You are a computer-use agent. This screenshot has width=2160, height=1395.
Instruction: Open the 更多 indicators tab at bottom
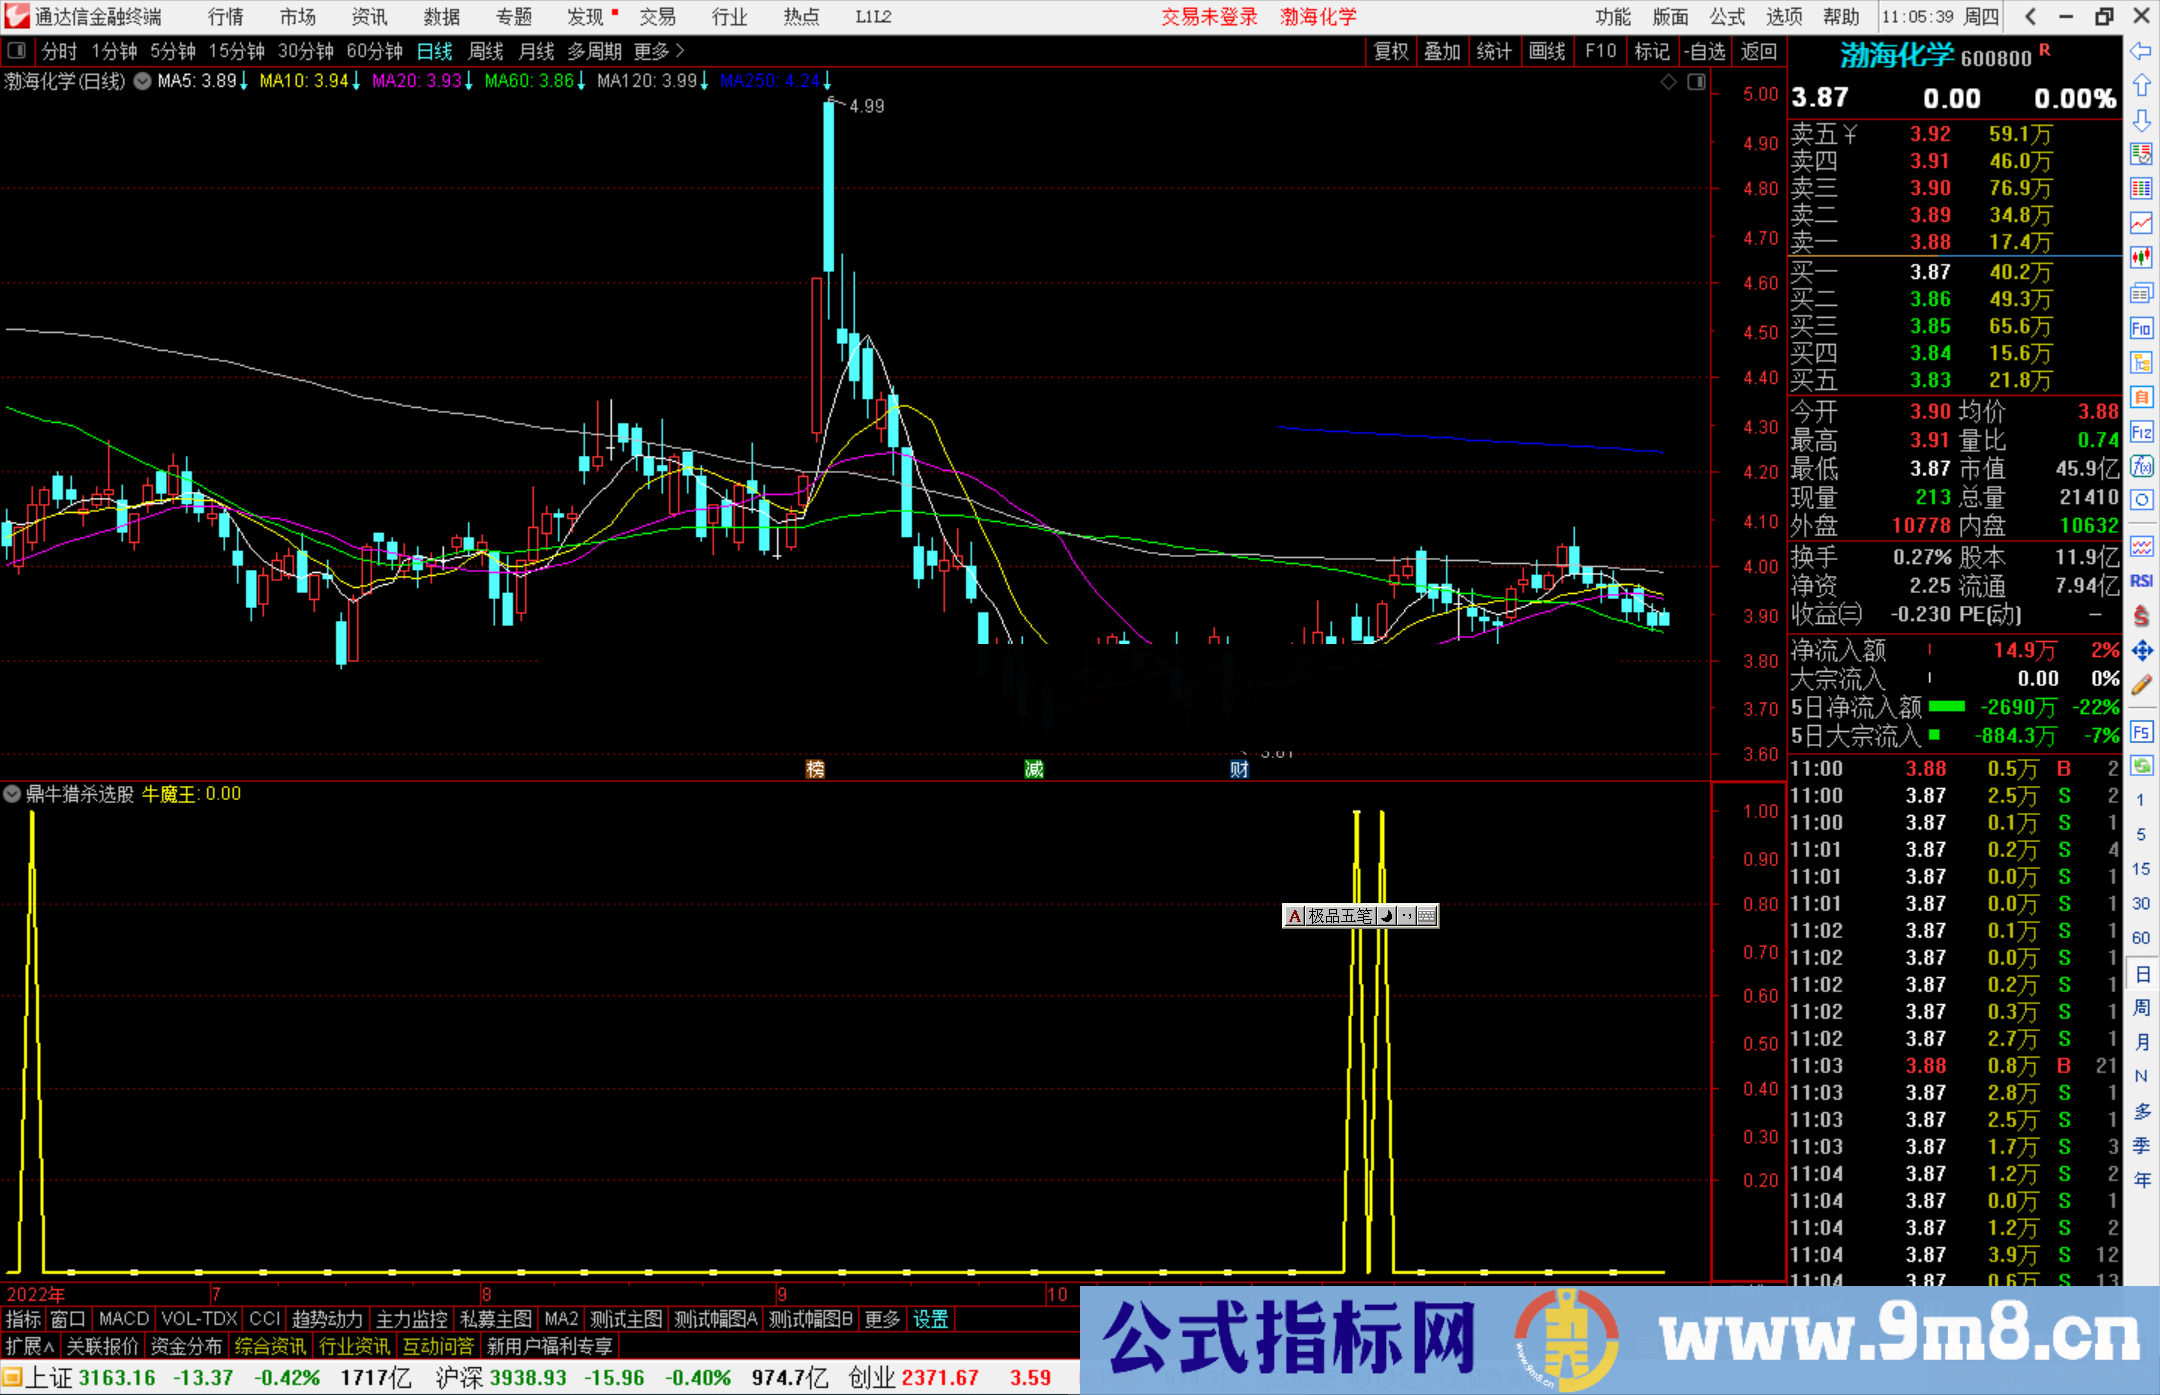pyautogui.click(x=882, y=1319)
